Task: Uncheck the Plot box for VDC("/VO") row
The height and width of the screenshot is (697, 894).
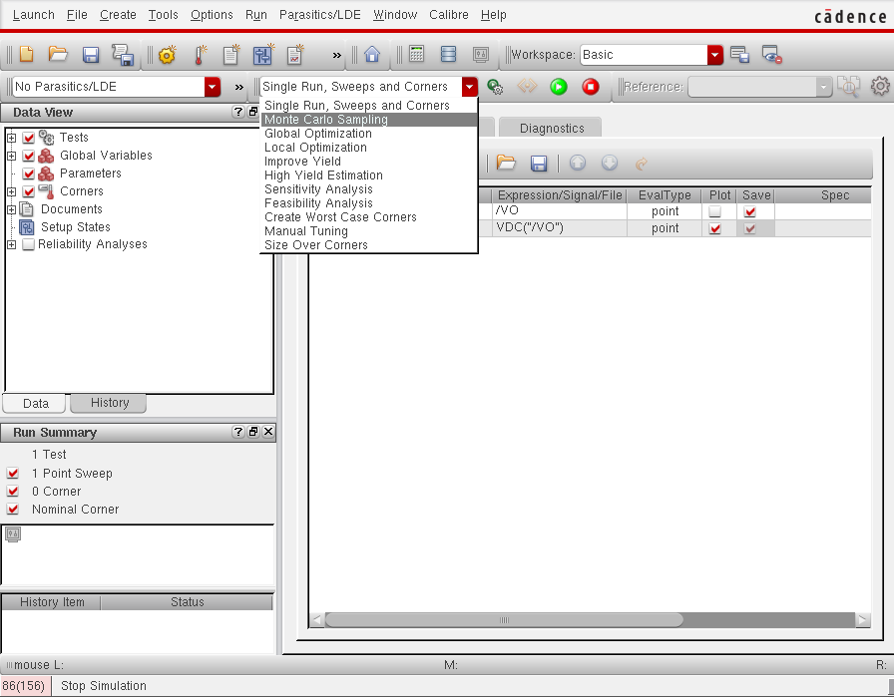Action: pyautogui.click(x=714, y=229)
